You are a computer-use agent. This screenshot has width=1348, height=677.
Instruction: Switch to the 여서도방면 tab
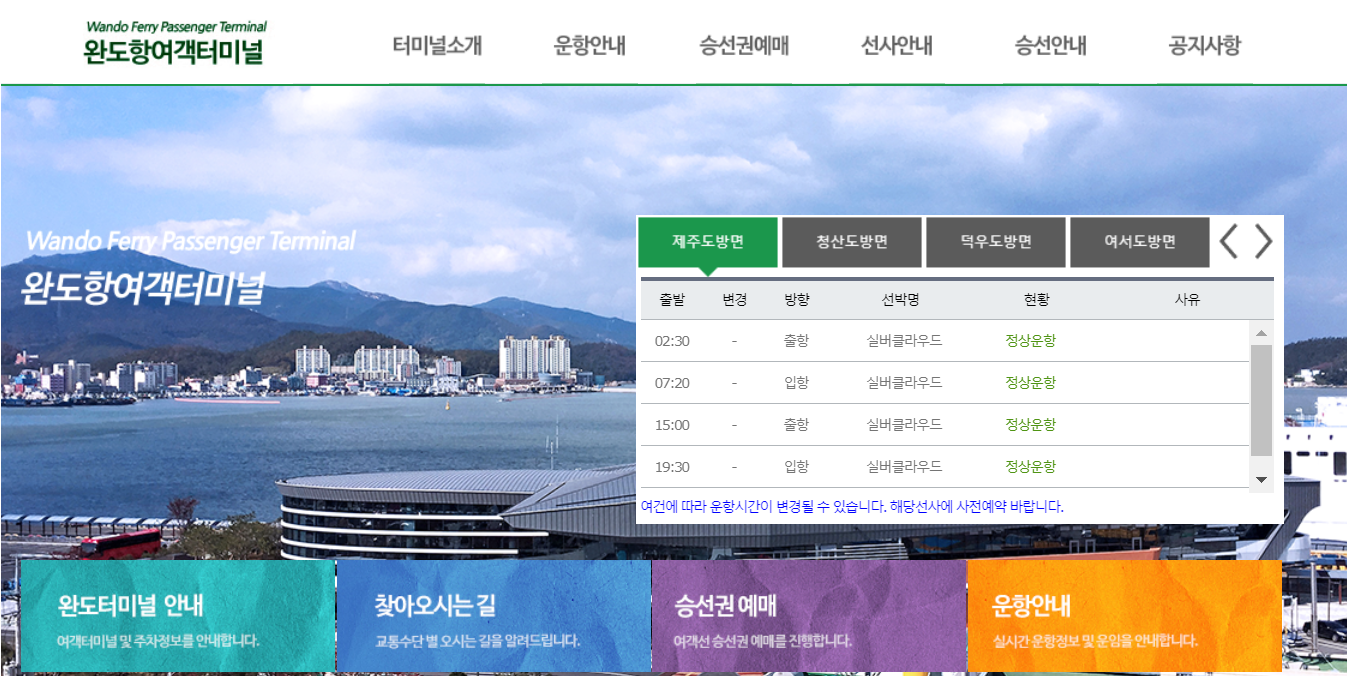click(1140, 242)
